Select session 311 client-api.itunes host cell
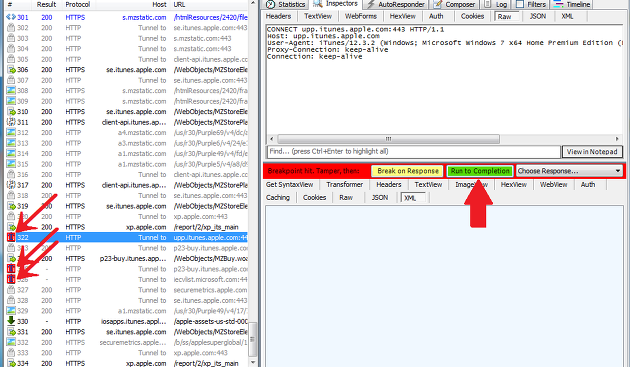 point(134,122)
